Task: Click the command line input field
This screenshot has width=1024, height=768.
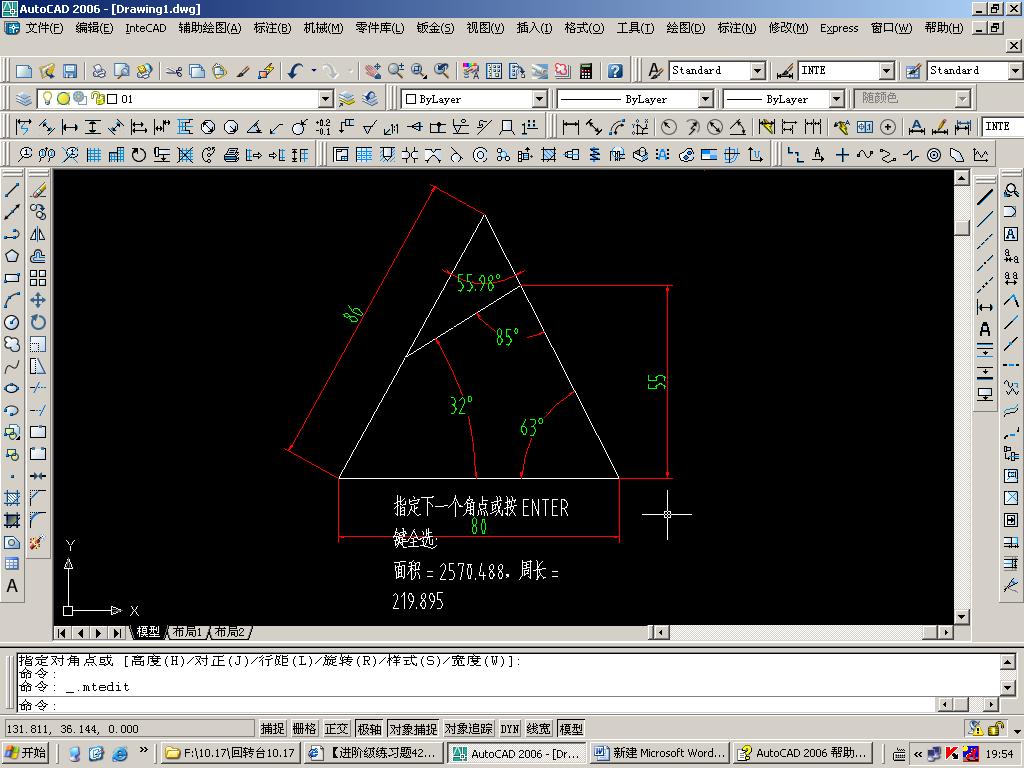Action: 477,705
